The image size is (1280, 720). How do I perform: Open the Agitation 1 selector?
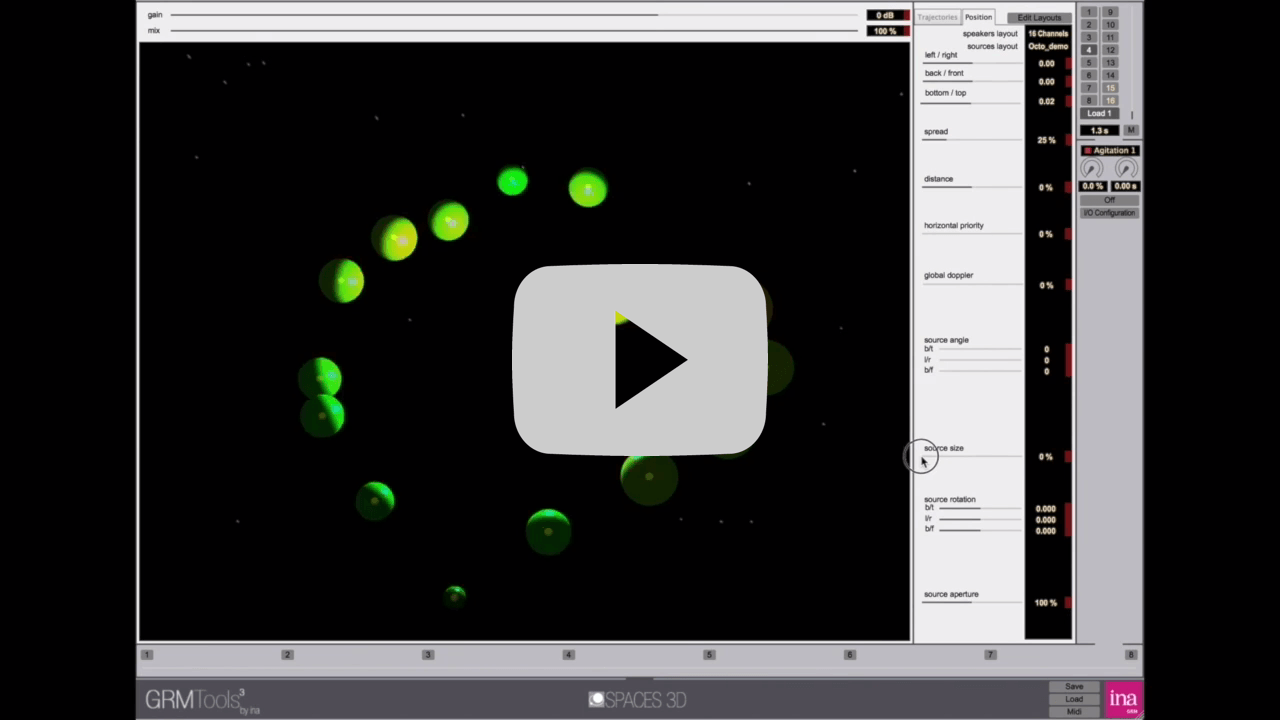pyautogui.click(x=1109, y=150)
